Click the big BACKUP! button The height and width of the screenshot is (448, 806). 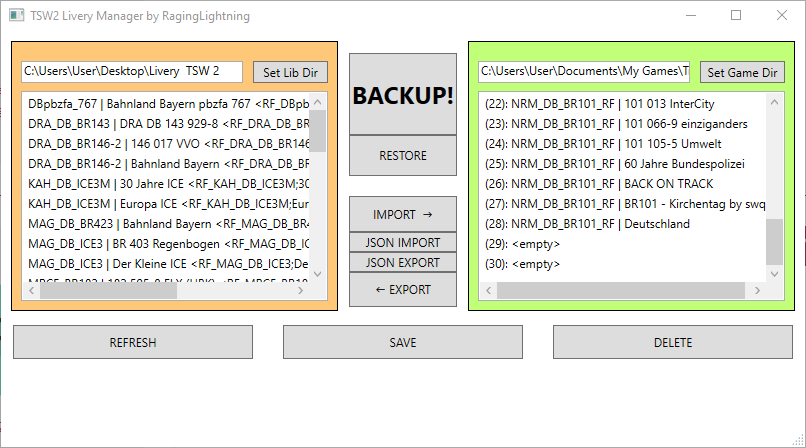(x=403, y=96)
